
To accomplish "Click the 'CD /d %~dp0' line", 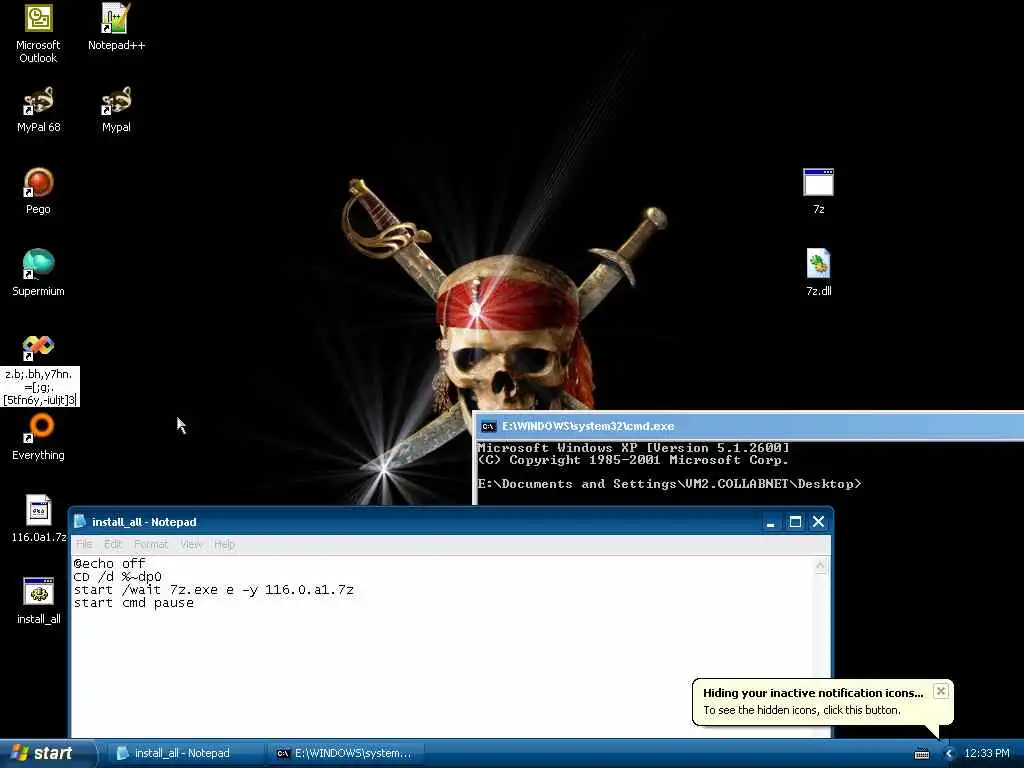I will pyautogui.click(x=117, y=577).
